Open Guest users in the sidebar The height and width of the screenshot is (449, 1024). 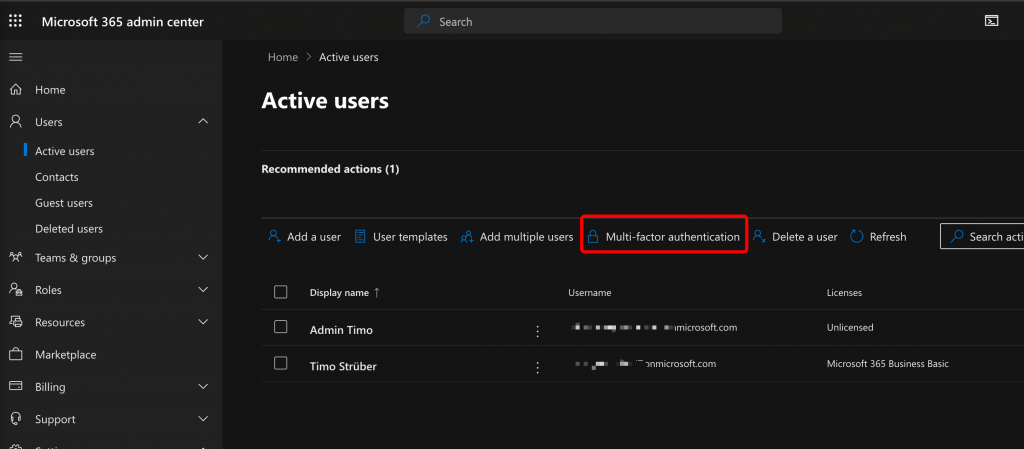click(x=64, y=203)
